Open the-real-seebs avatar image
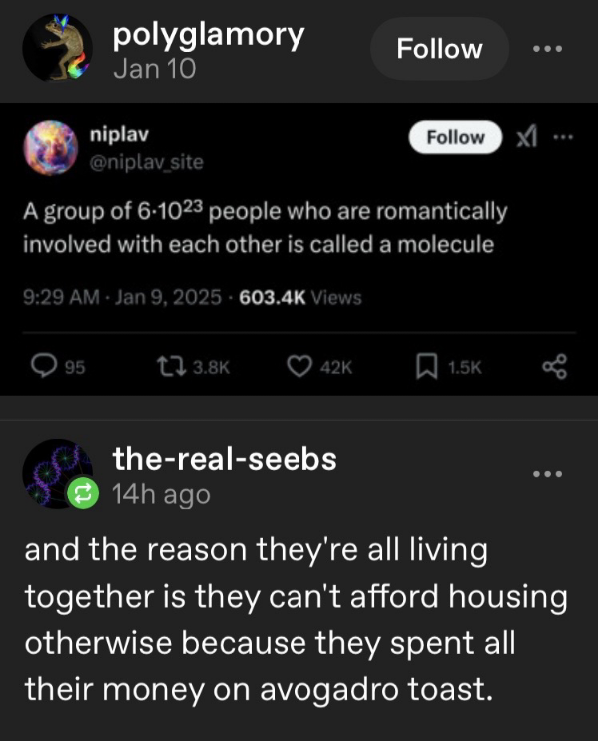Image resolution: width=598 pixels, height=741 pixels. pos(57,474)
